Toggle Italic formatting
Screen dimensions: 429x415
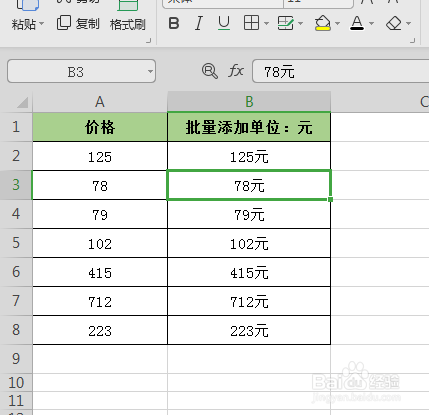199,23
